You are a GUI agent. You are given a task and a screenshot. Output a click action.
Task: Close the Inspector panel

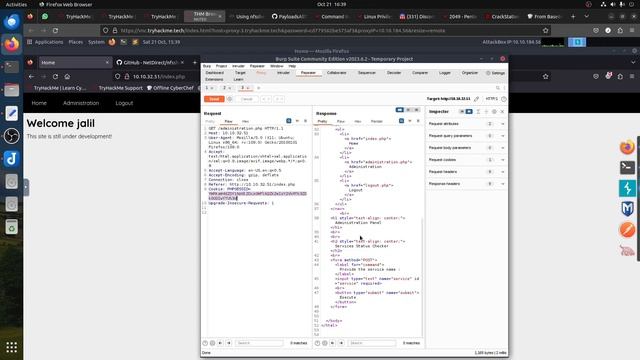coord(502,111)
